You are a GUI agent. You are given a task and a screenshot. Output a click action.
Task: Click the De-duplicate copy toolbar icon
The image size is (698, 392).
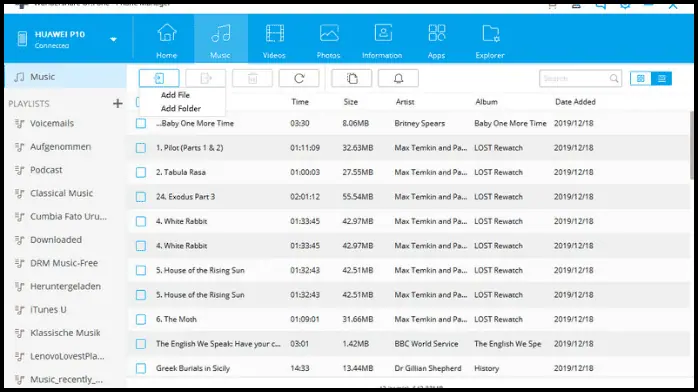coord(352,78)
